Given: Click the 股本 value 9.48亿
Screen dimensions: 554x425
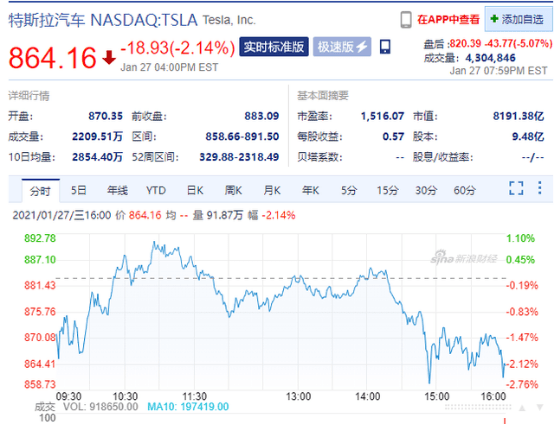Looking at the screenshot, I should click(x=528, y=136).
